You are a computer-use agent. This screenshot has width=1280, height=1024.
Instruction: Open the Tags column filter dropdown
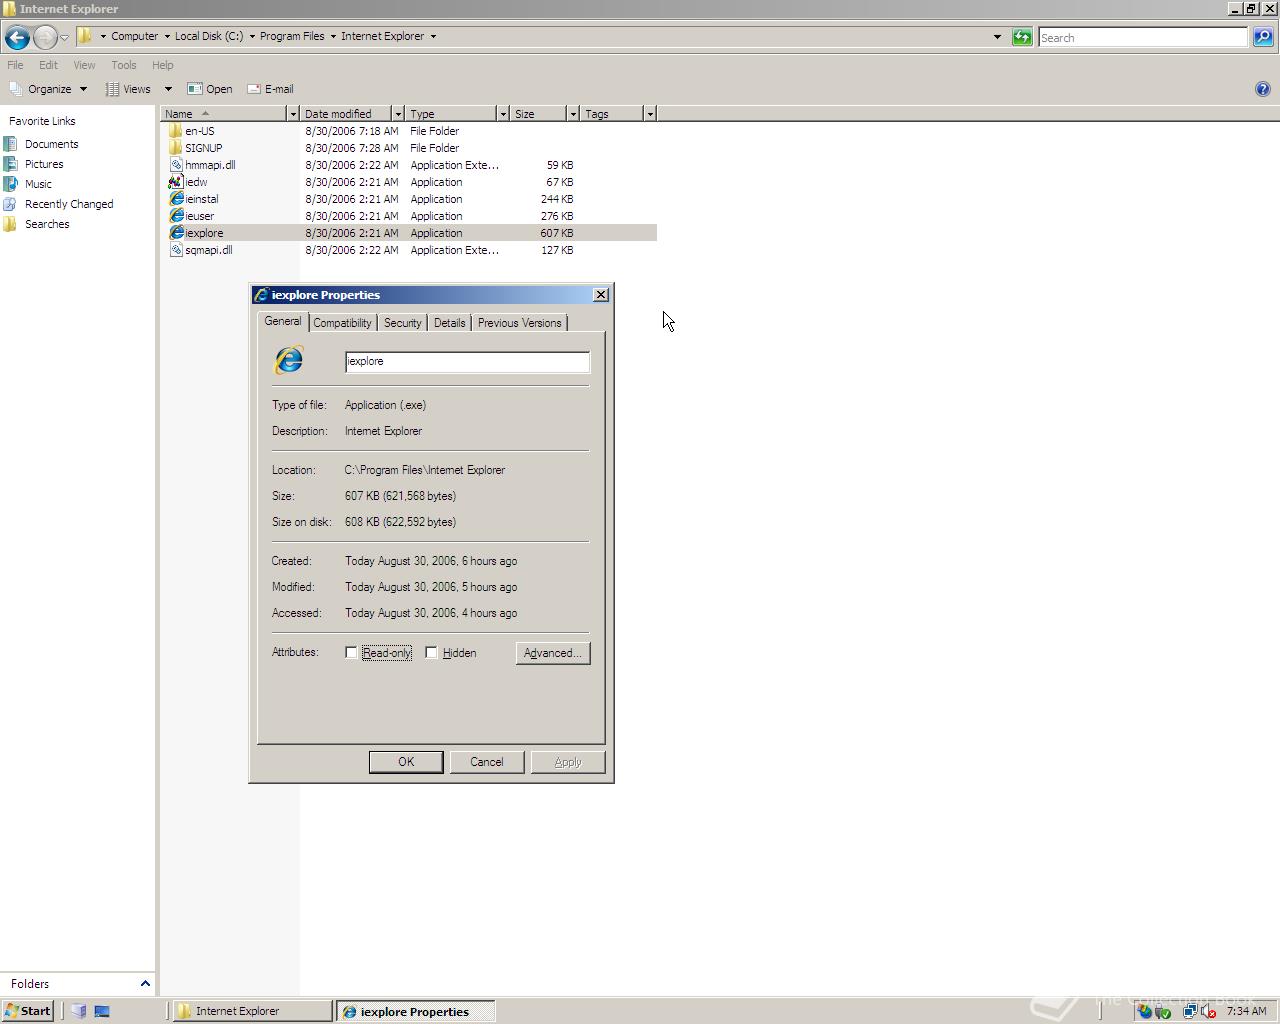[x=650, y=114]
